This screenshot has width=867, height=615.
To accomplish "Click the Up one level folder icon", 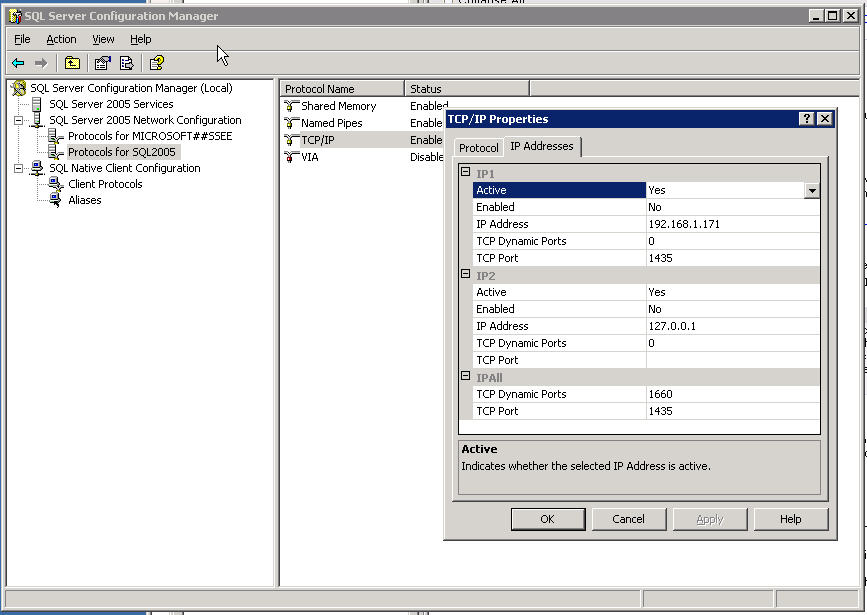I will point(72,63).
